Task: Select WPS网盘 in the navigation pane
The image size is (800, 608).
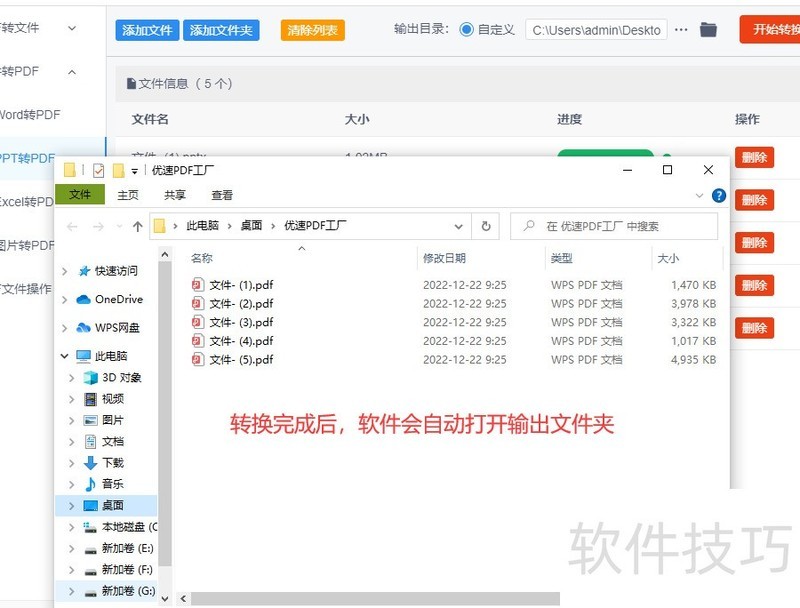Action: pyautogui.click(x=117, y=327)
